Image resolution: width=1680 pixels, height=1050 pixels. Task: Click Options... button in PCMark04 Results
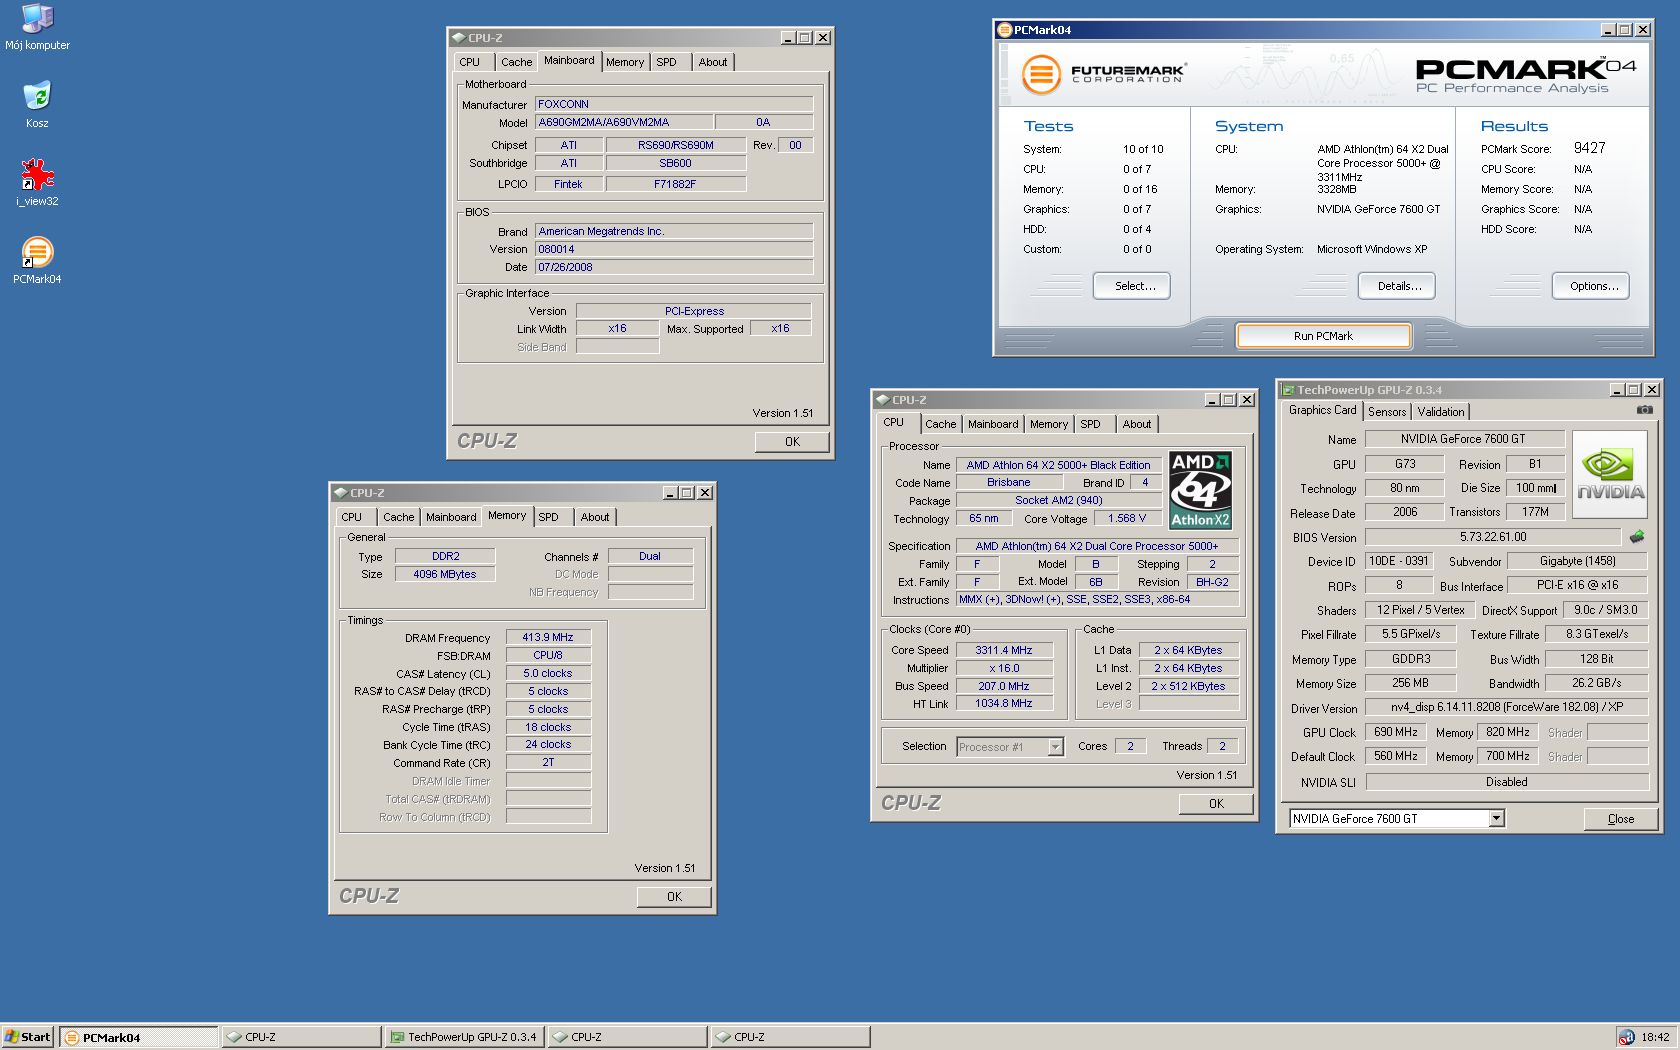pyautogui.click(x=1591, y=286)
